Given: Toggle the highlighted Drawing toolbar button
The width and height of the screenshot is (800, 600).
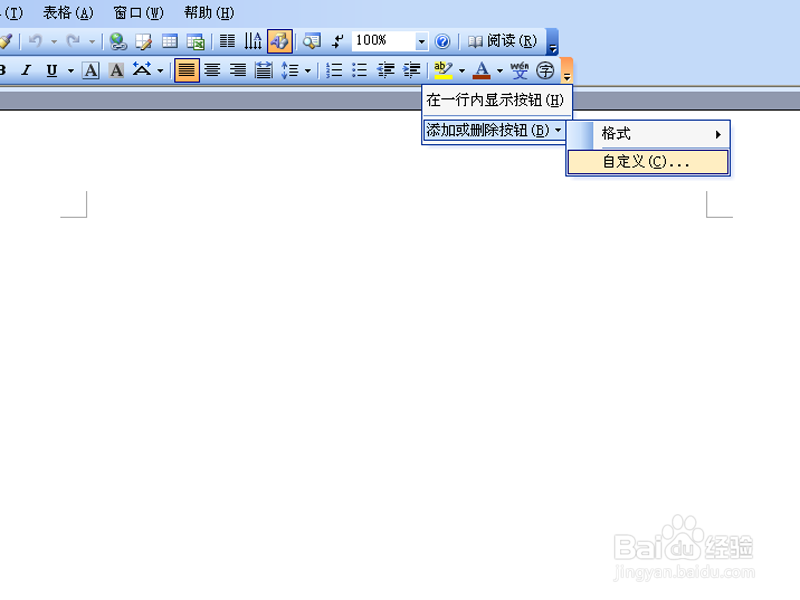Looking at the screenshot, I should 280,41.
